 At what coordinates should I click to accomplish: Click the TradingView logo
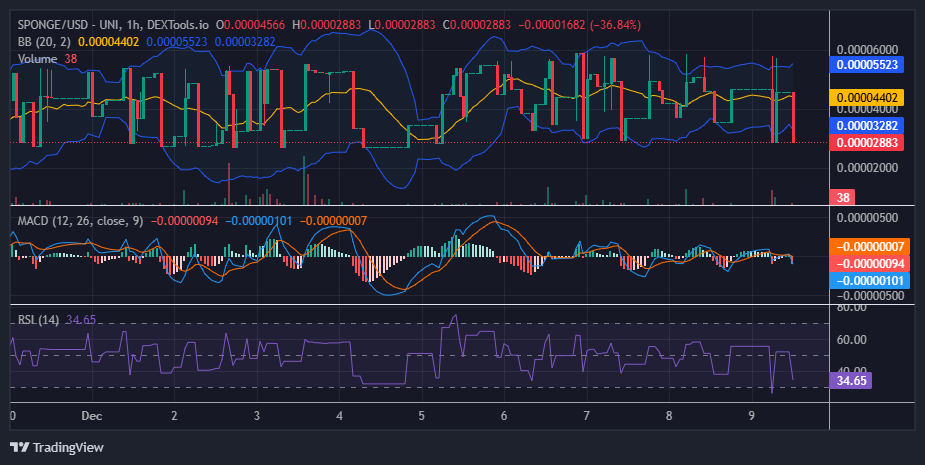(57, 447)
